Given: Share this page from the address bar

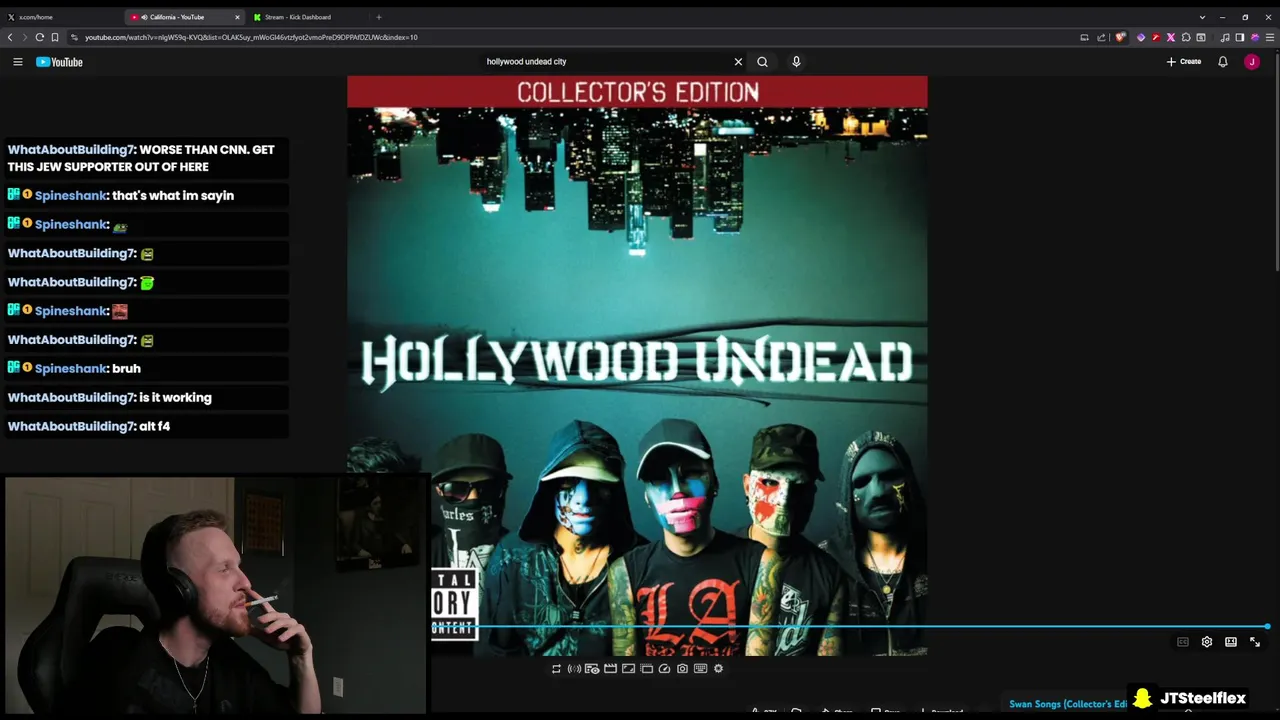Looking at the screenshot, I should [1101, 38].
